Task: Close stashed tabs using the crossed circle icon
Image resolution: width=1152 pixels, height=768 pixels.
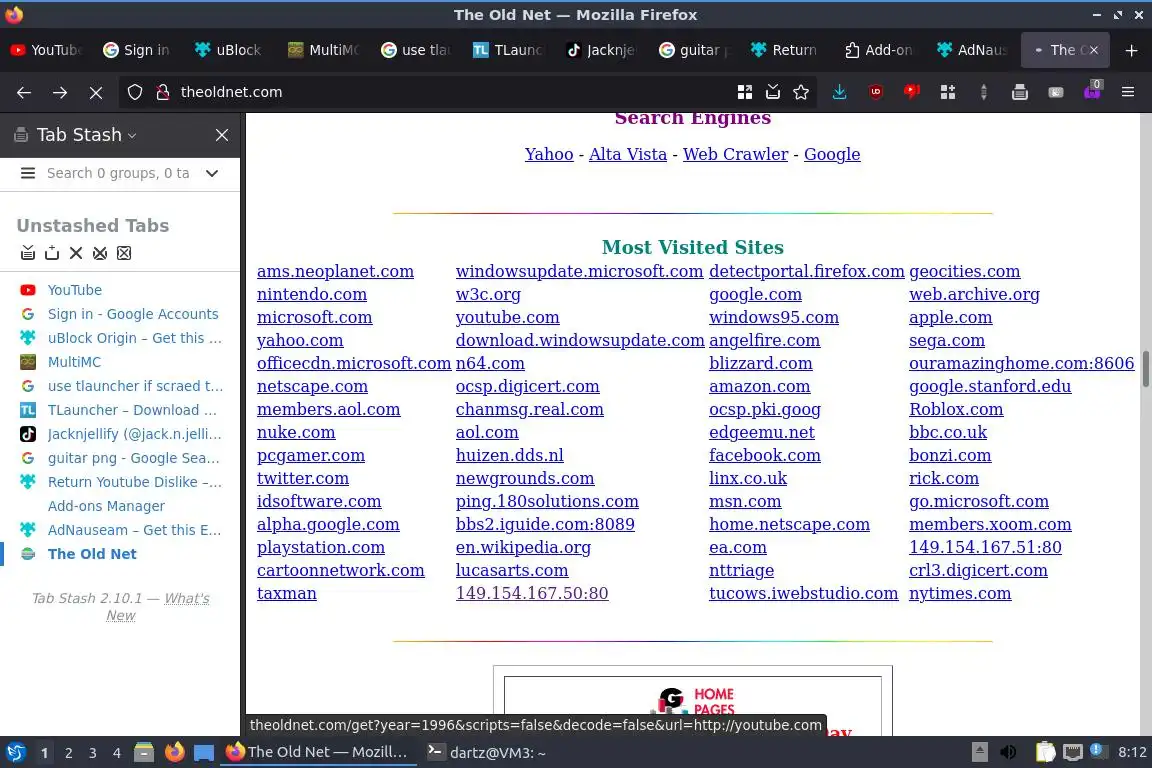Action: pyautogui.click(x=100, y=253)
